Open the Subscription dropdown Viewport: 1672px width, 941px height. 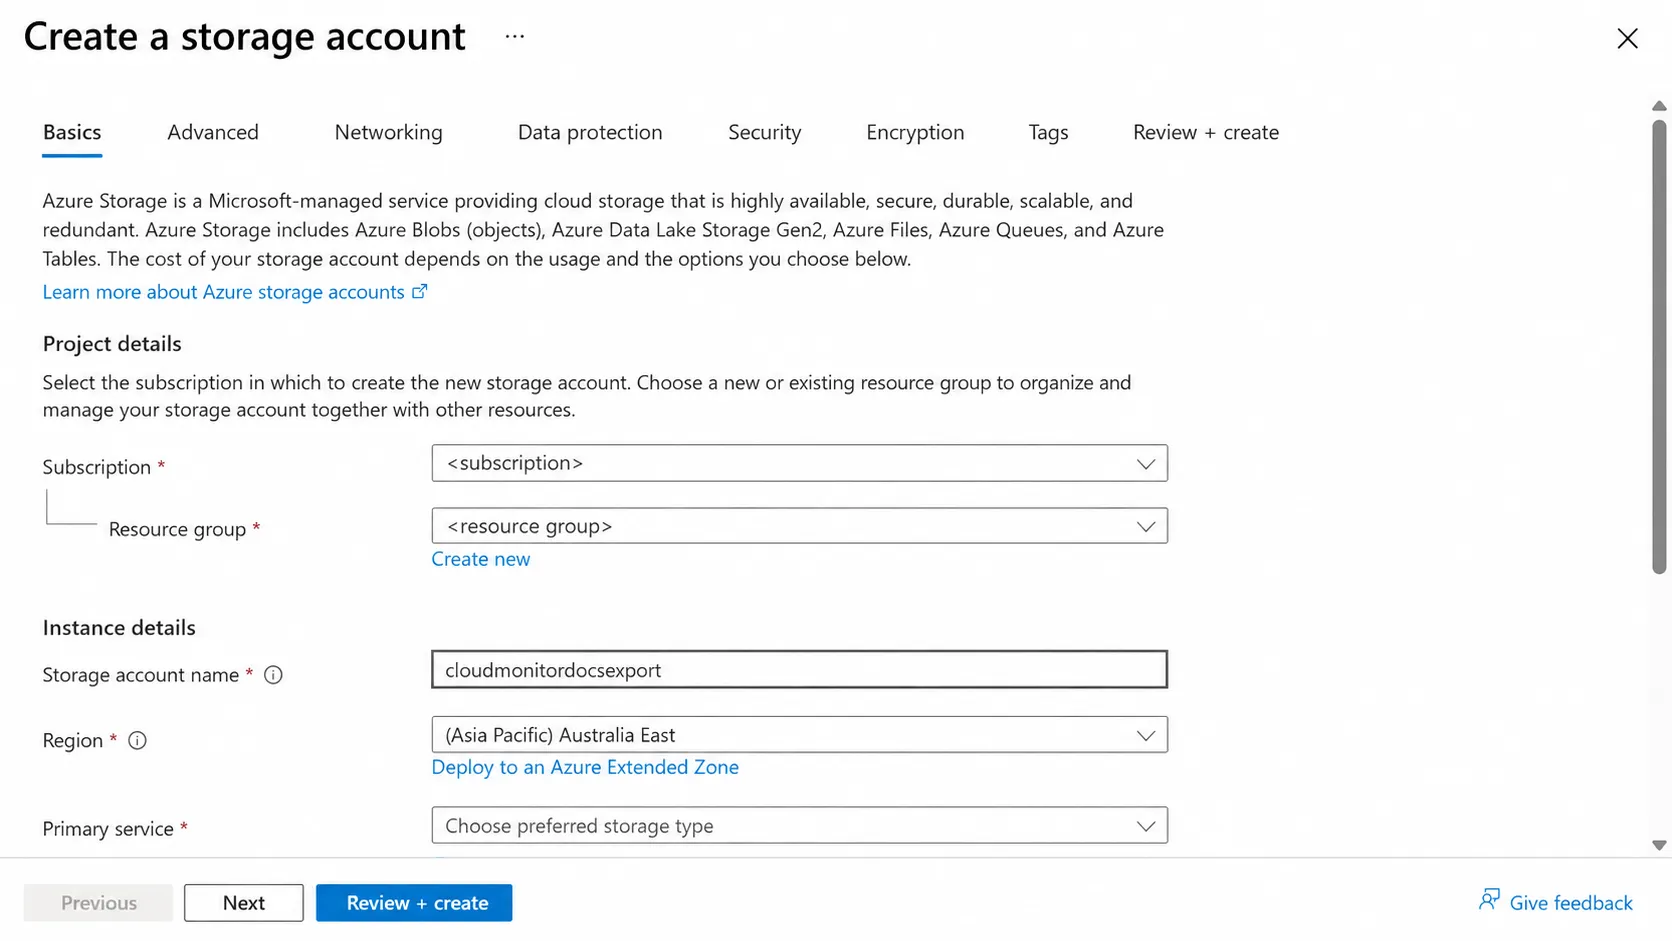coord(799,463)
